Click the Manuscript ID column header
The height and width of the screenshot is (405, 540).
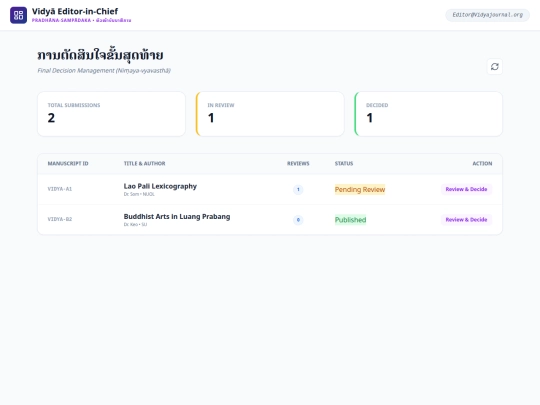(68, 164)
